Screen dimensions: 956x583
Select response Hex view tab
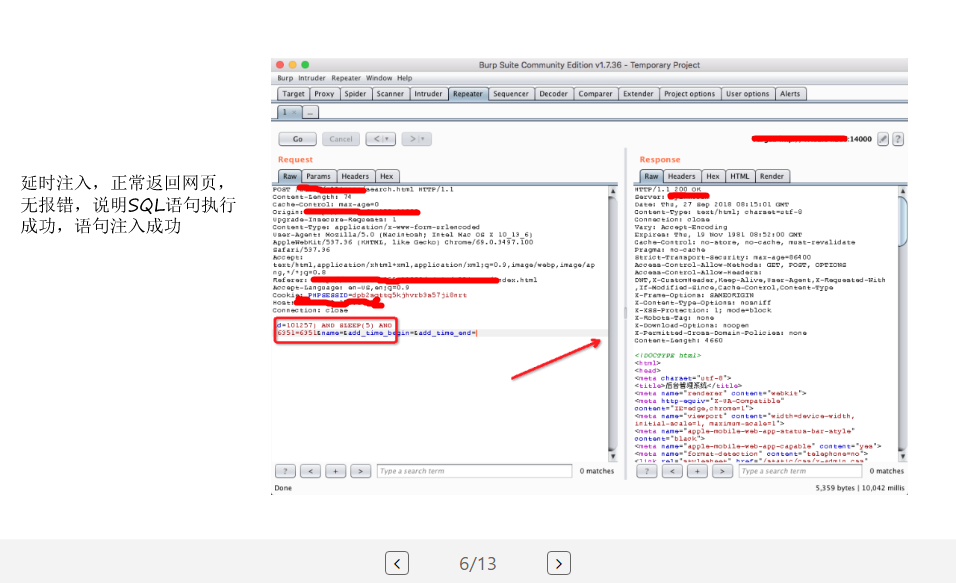(713, 176)
